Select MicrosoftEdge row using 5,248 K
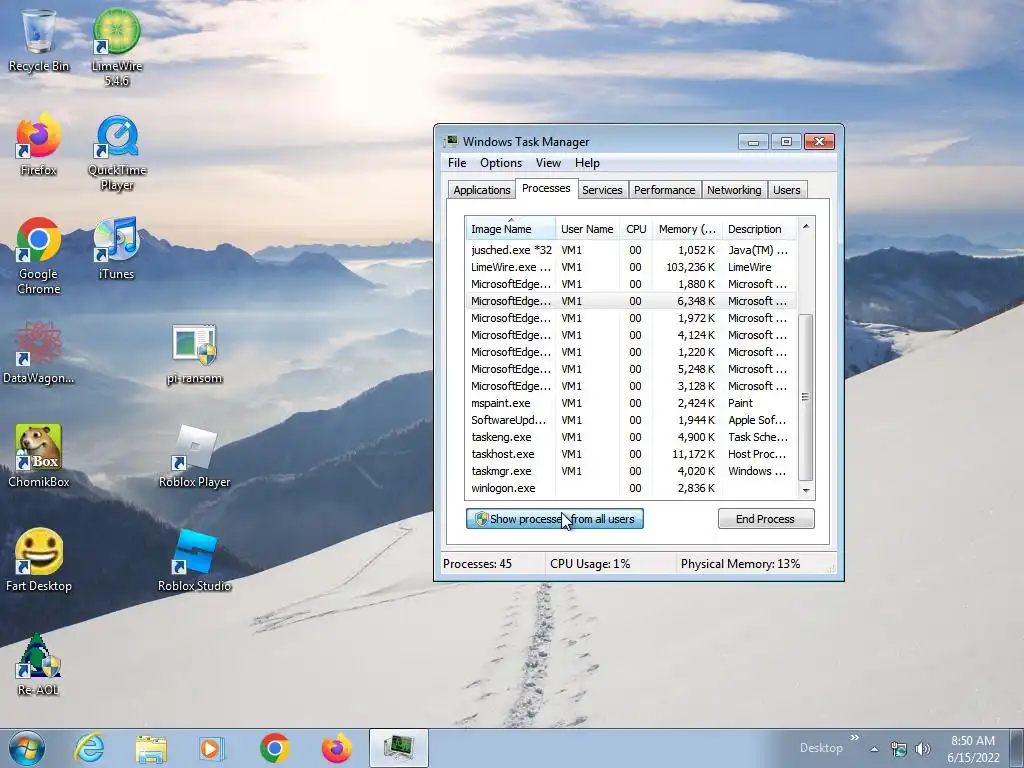The width and height of the screenshot is (1024, 768). coord(631,369)
